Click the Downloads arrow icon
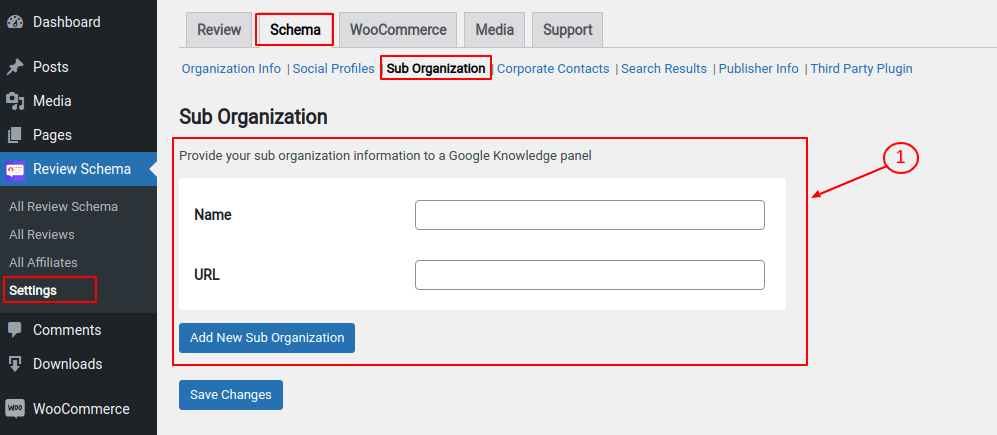 pyautogui.click(x=15, y=364)
